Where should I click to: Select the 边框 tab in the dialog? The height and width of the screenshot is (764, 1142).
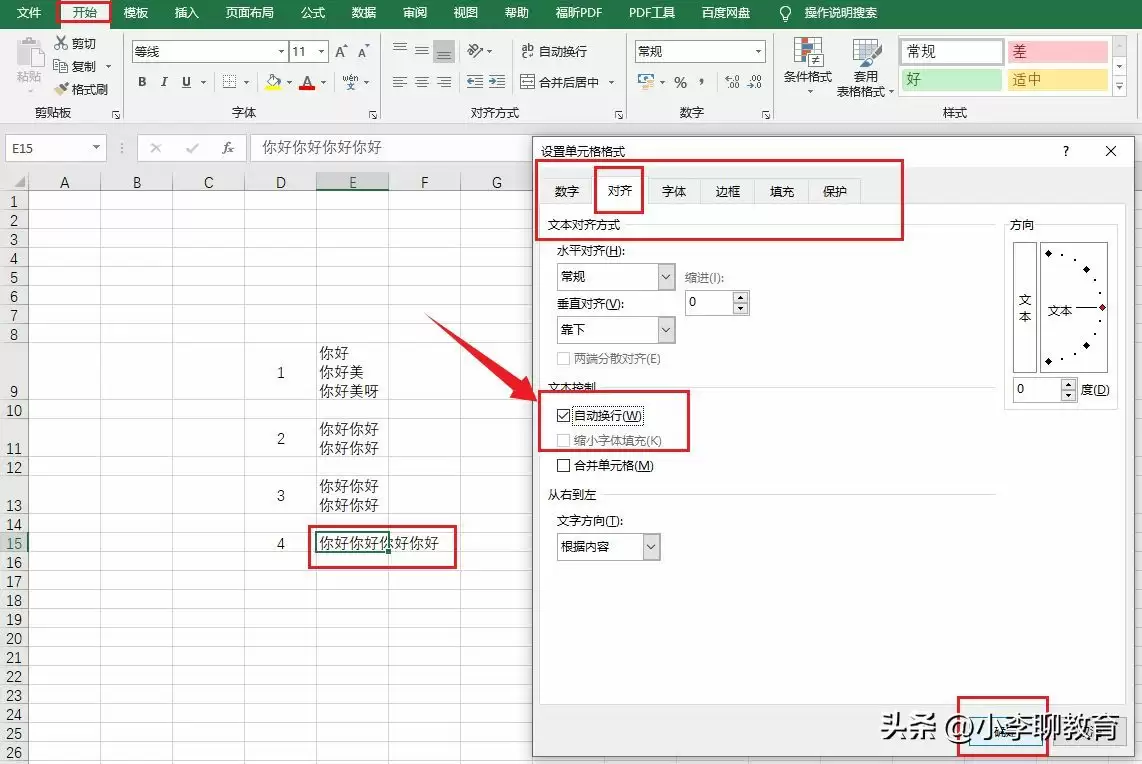(x=727, y=190)
